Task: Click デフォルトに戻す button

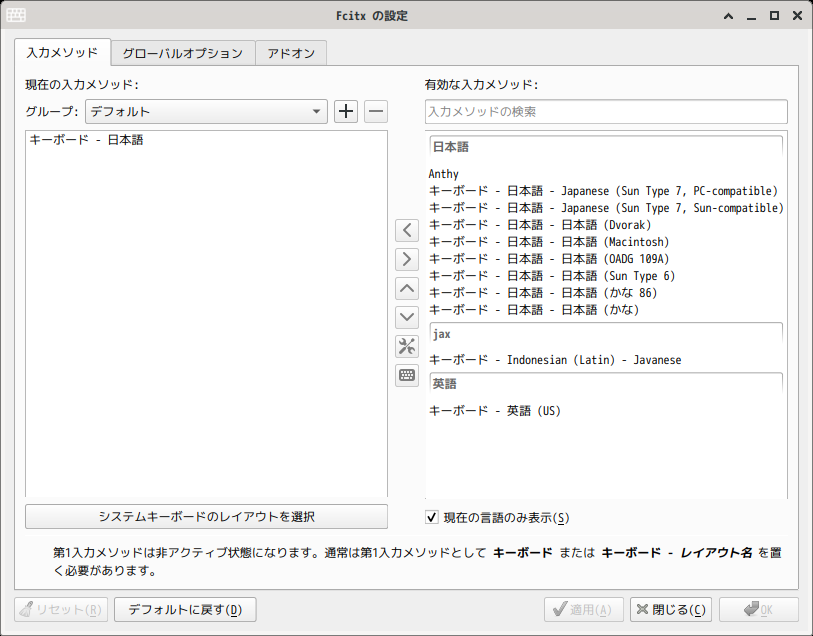Action: tap(185, 610)
